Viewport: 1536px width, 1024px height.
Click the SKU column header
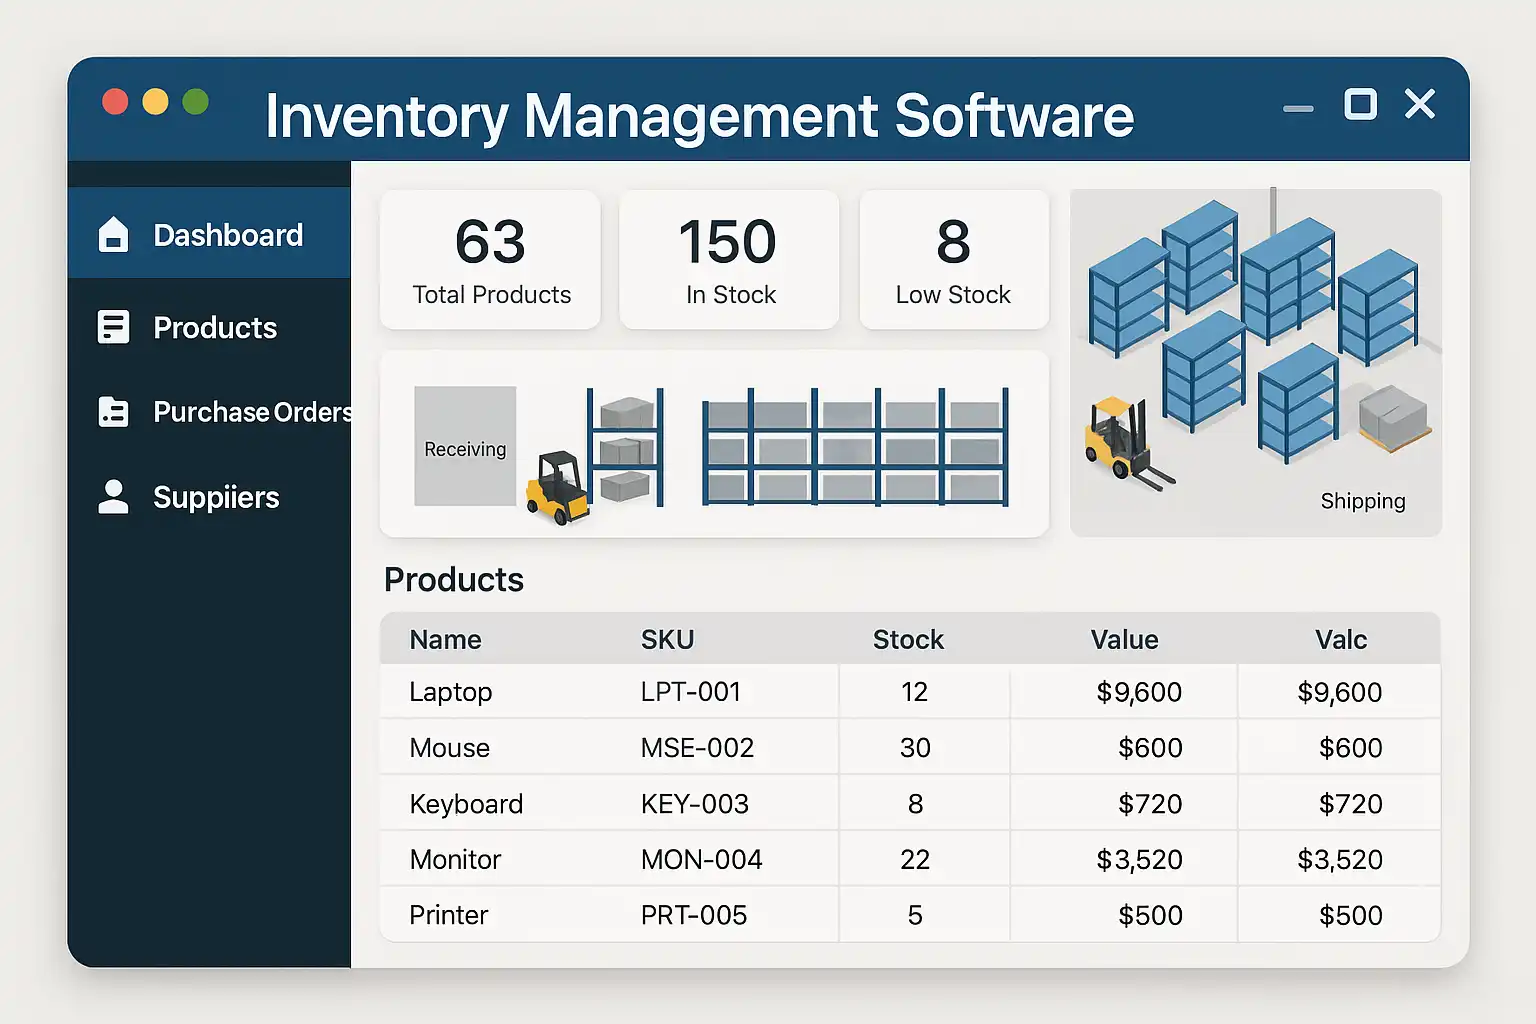point(667,640)
